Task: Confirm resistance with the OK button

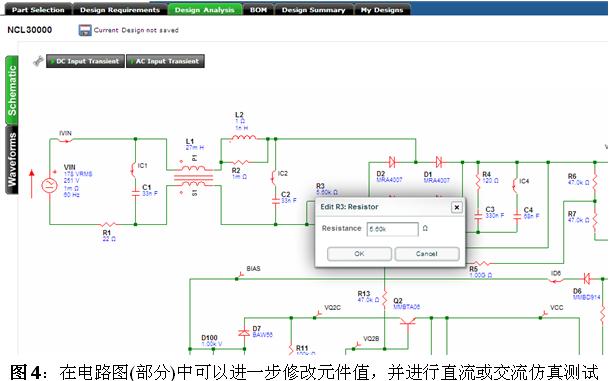Action: 359,254
